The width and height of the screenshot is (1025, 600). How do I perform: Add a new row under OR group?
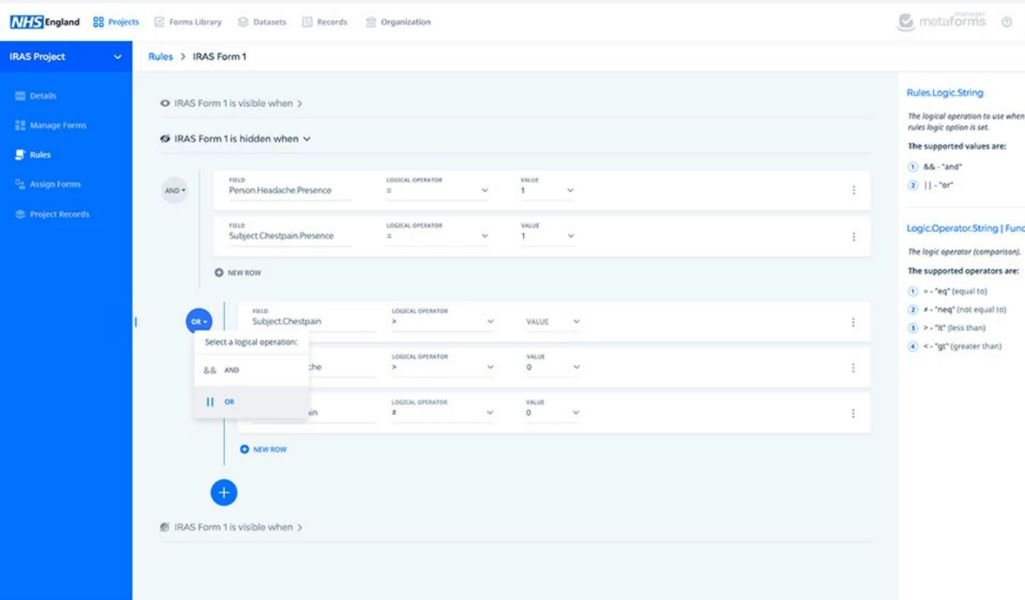(x=263, y=449)
